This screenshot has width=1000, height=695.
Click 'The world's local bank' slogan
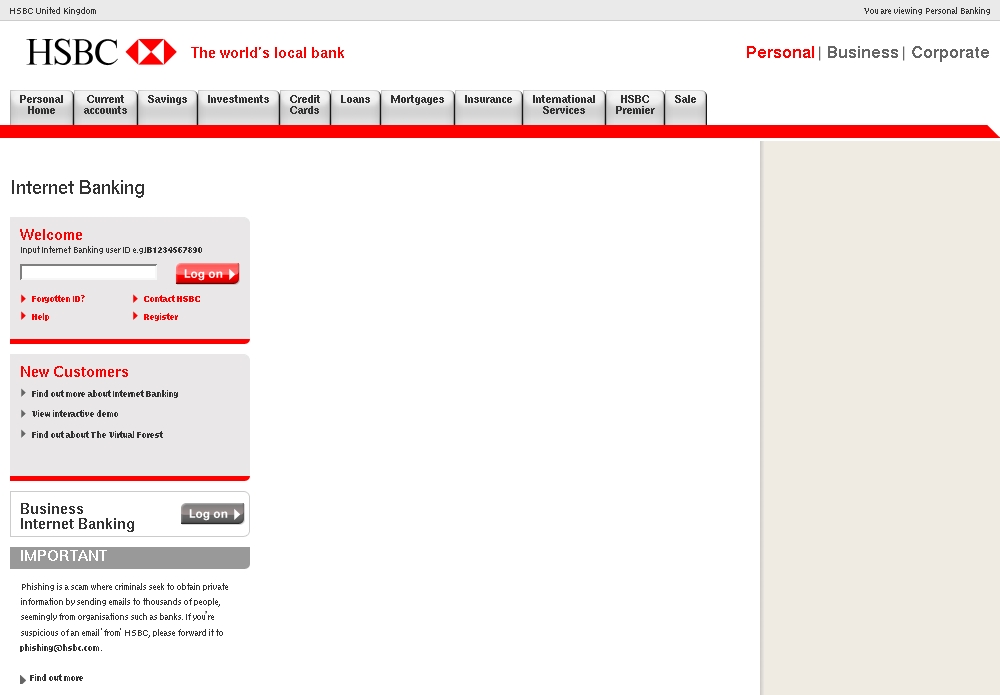(267, 53)
